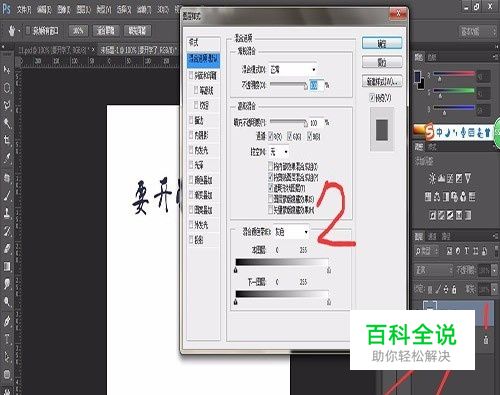Open the 挖空 (Knockout) dropdown

[x=279, y=152]
